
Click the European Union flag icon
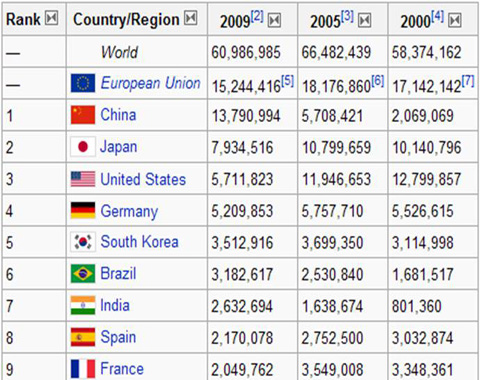point(83,83)
